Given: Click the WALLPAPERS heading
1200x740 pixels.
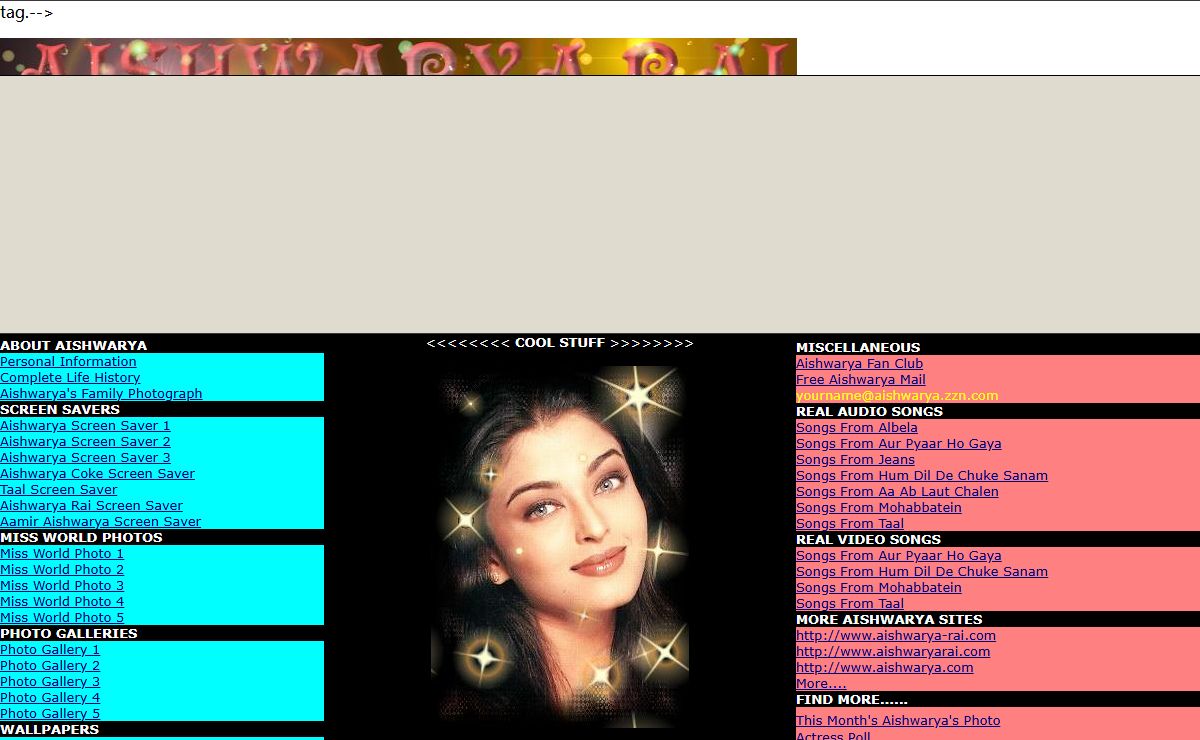Looking at the screenshot, I should tap(49, 730).
